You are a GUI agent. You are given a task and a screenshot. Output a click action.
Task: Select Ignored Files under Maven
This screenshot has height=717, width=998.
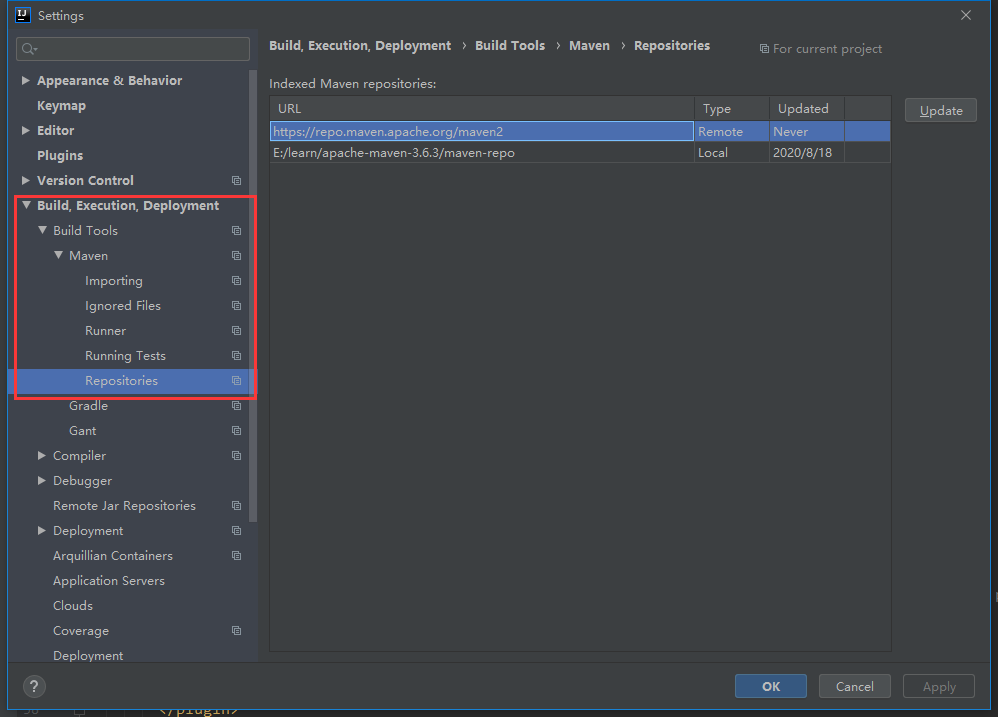pyautogui.click(x=123, y=305)
